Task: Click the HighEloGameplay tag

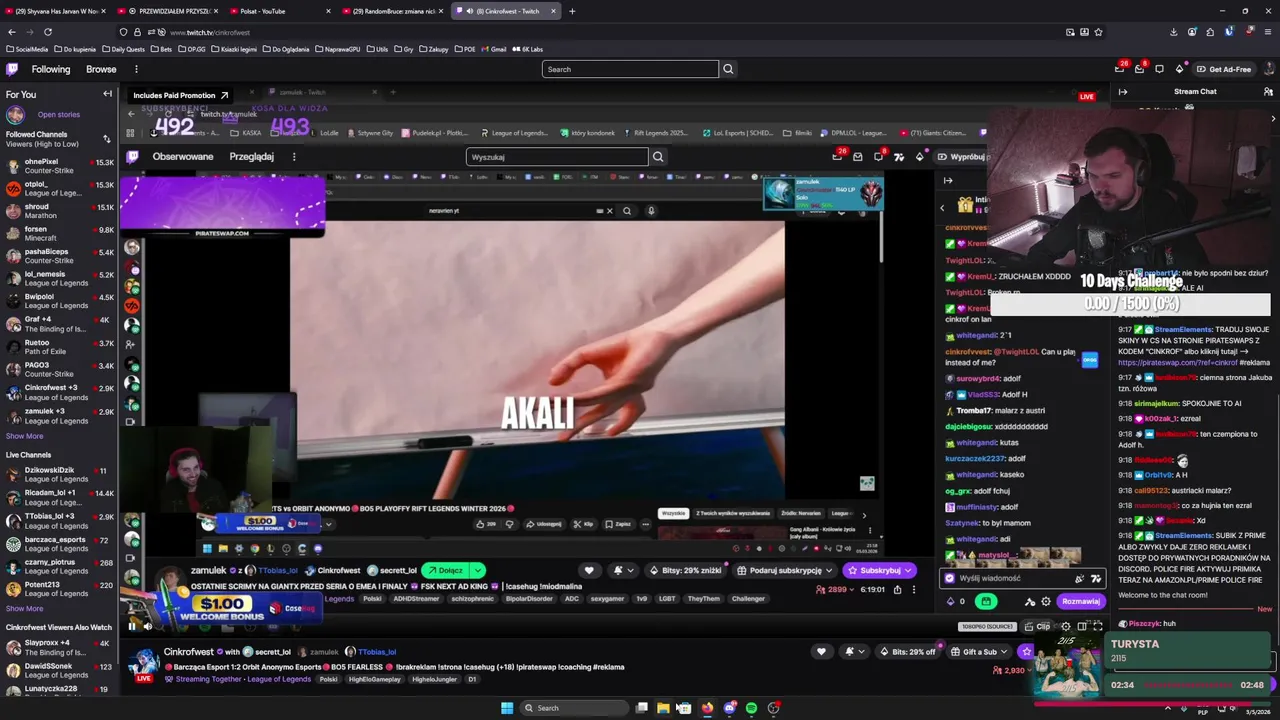Action: pyautogui.click(x=374, y=679)
